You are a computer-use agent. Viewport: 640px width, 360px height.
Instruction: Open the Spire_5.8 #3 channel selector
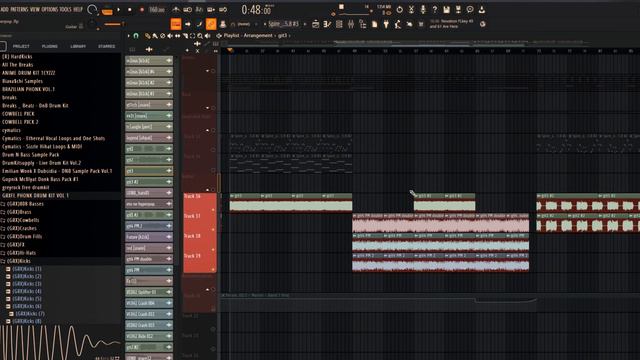point(284,24)
